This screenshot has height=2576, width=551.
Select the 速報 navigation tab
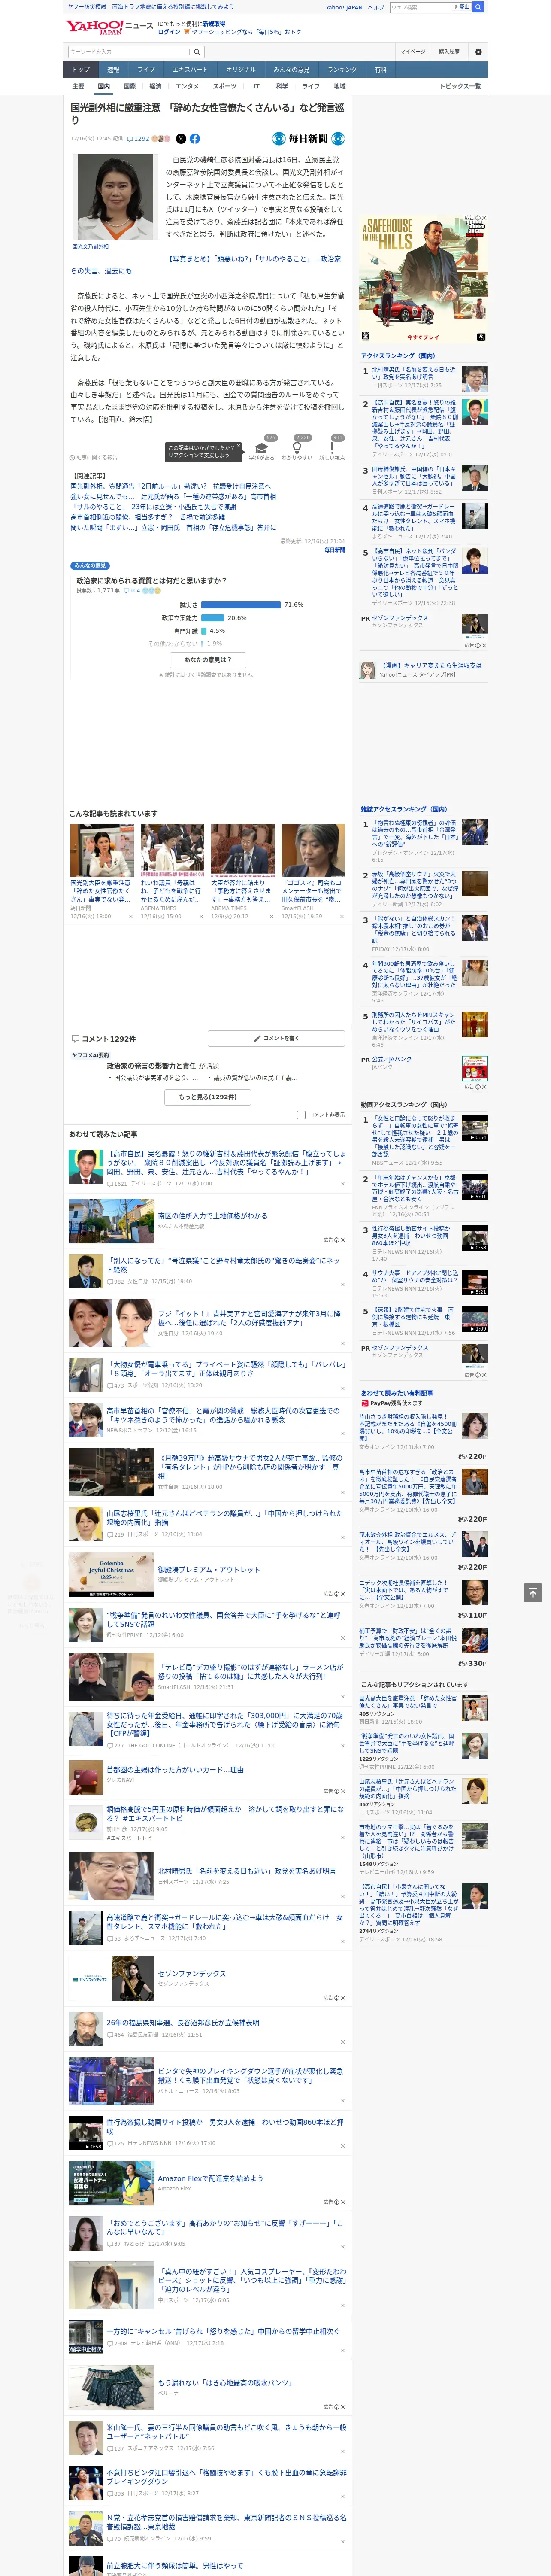tap(113, 70)
